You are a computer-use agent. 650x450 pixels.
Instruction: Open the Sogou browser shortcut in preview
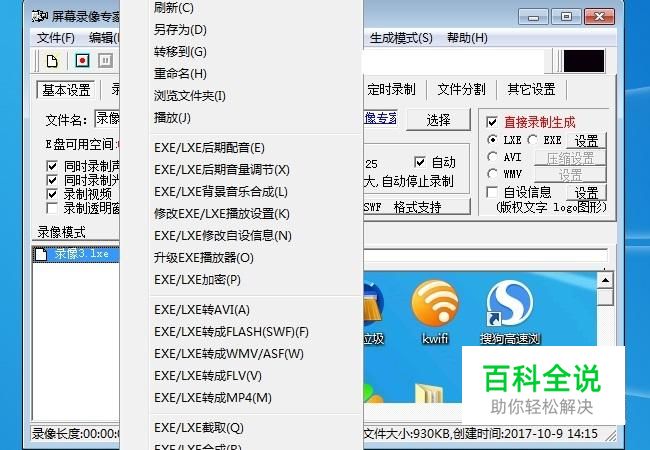(510, 313)
